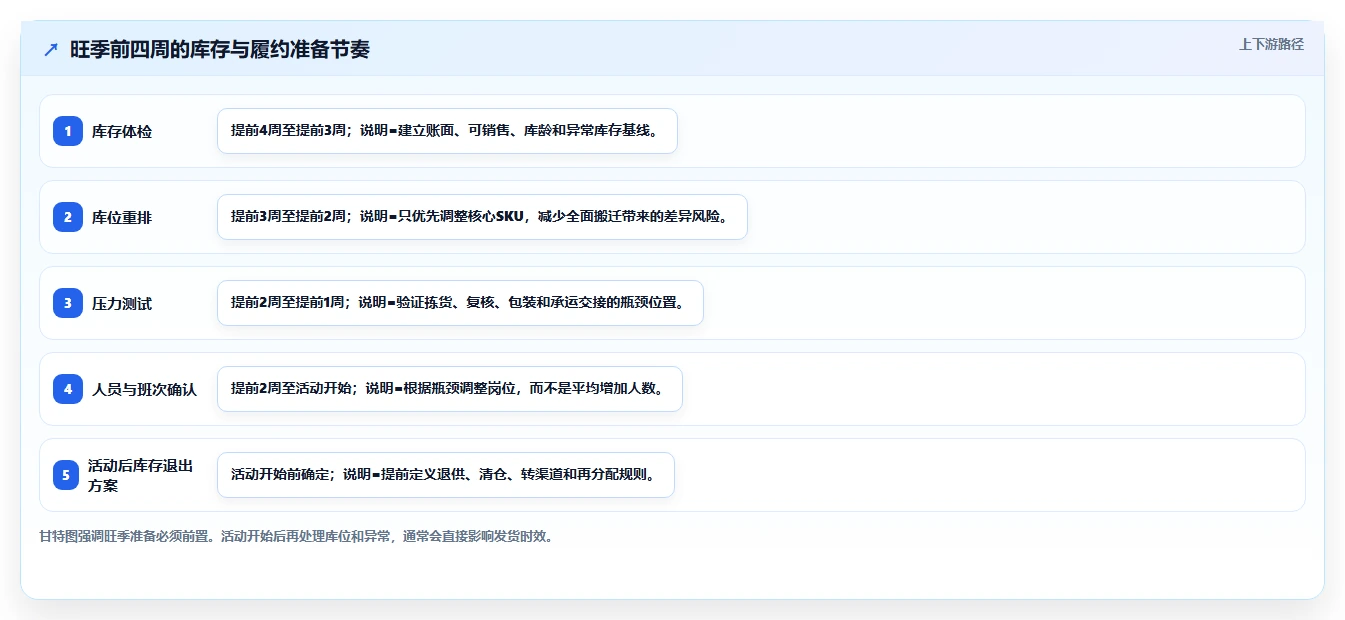Click the 活动后库存退出方案 step label

[140, 475]
